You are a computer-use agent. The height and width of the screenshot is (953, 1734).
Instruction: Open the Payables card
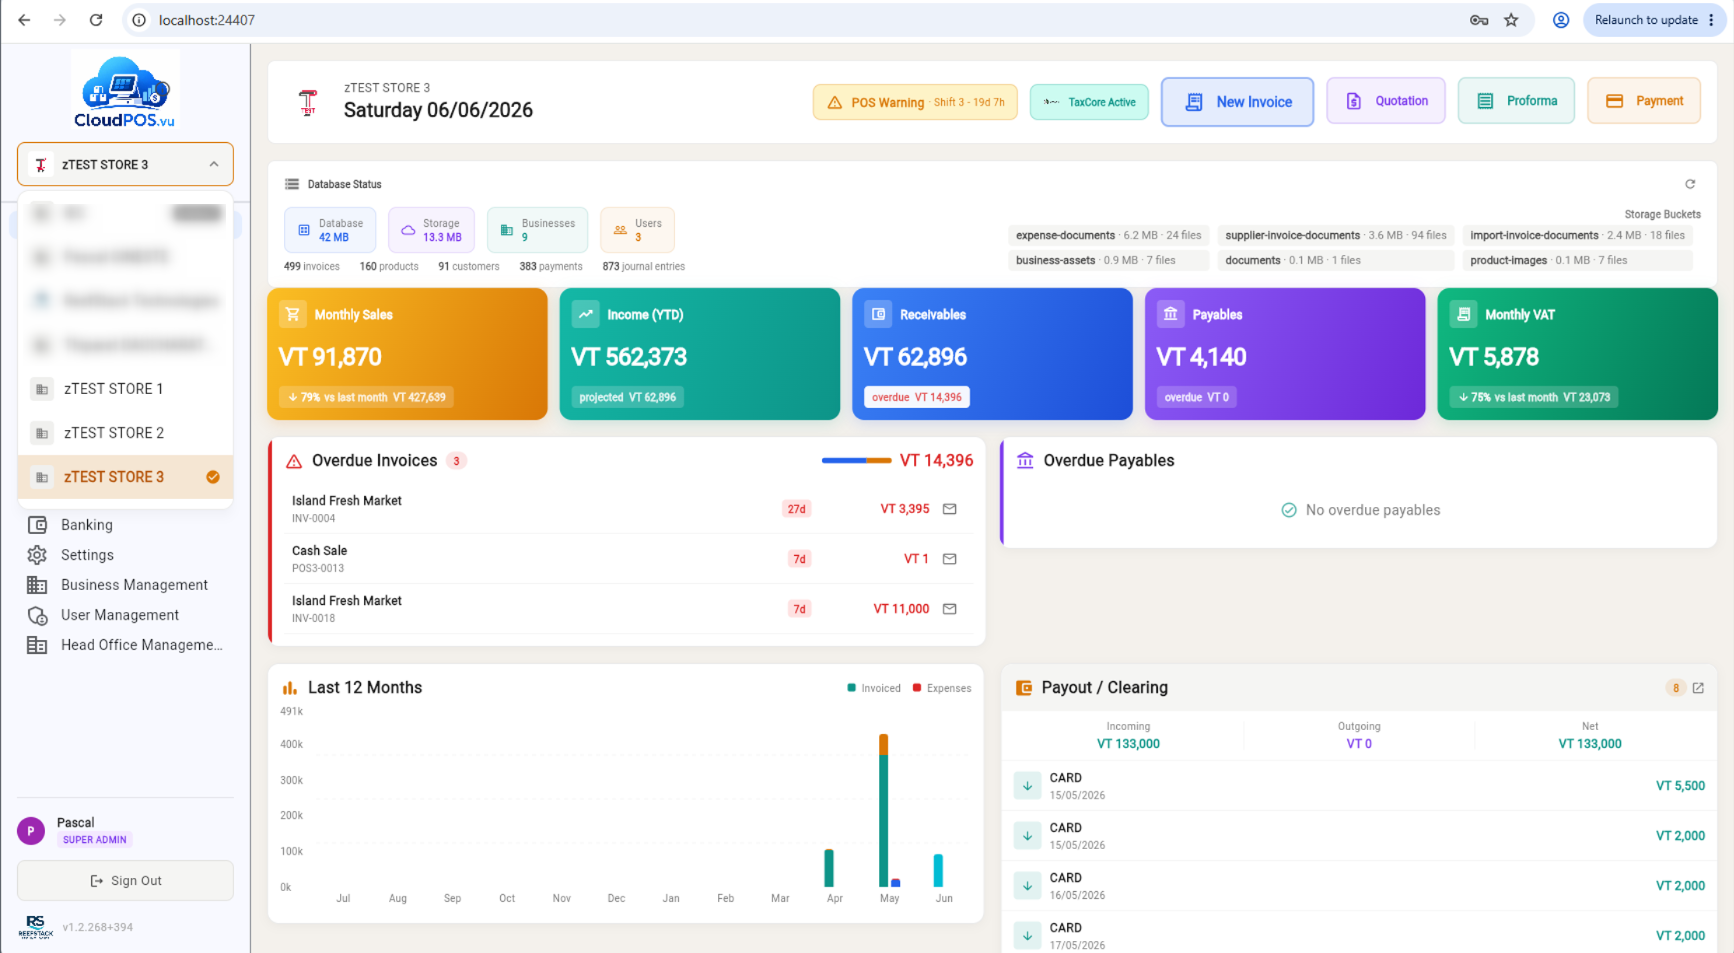pos(1285,354)
